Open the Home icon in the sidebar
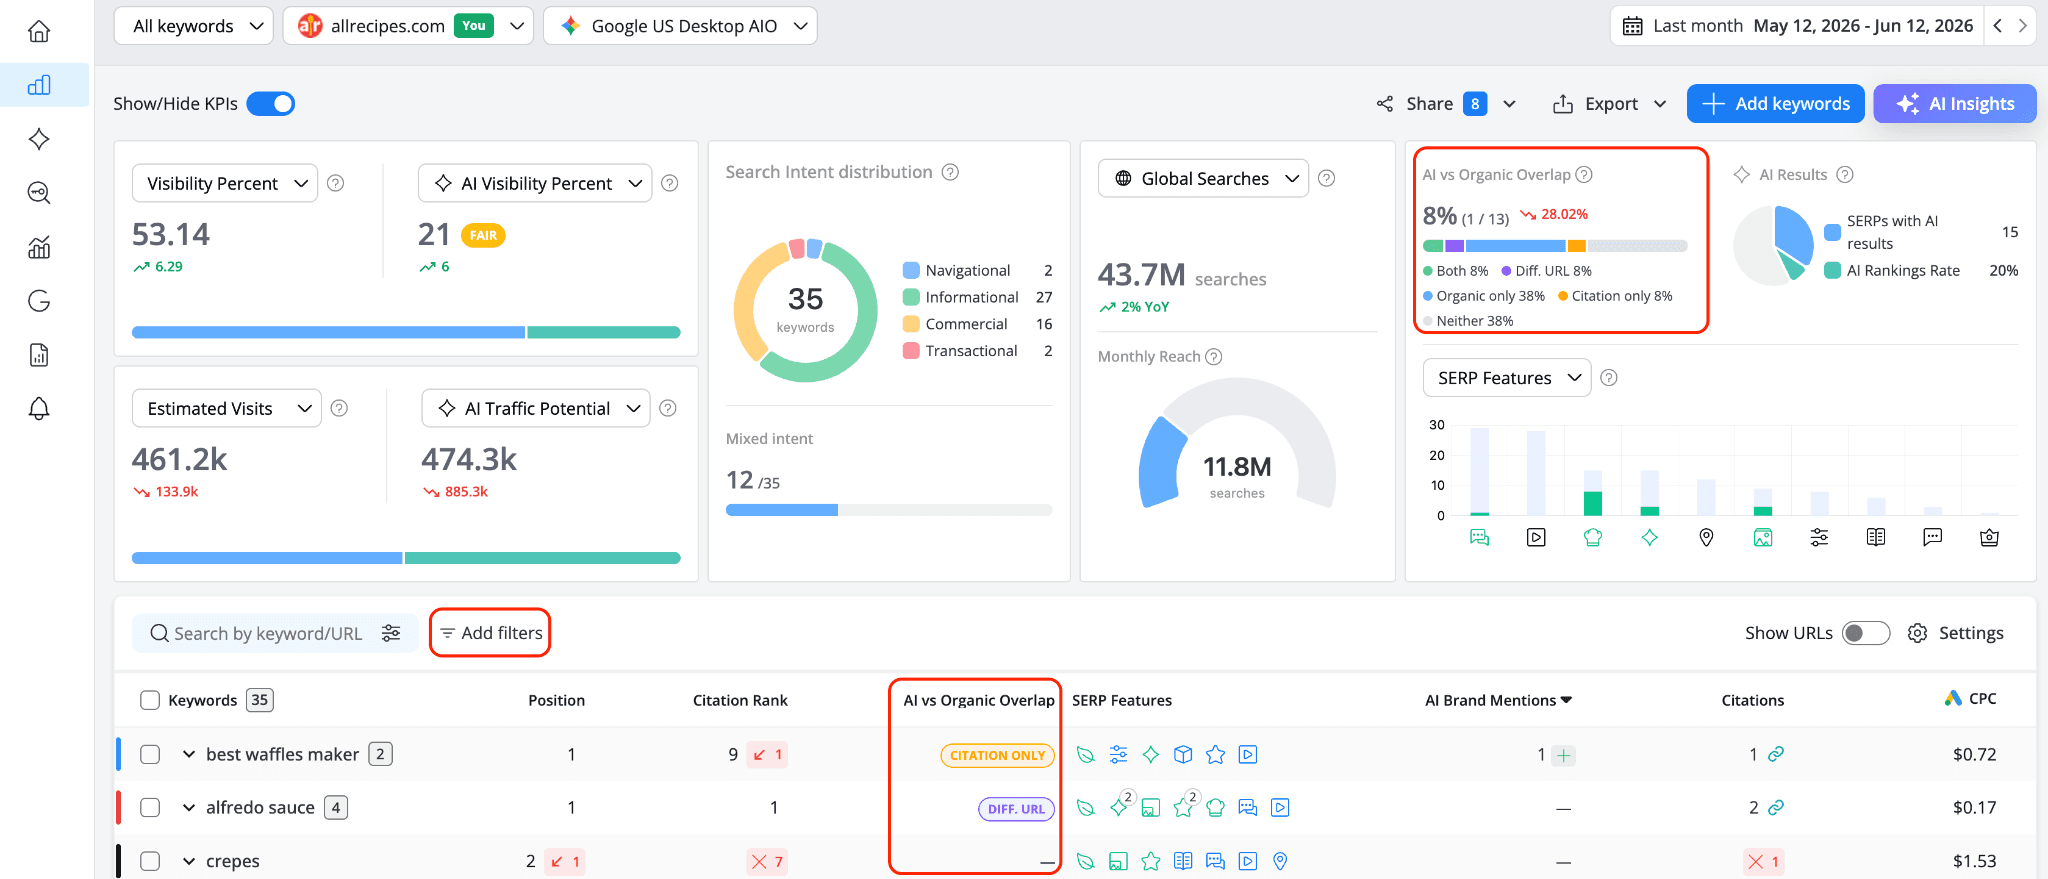2048x879 pixels. point(39,31)
